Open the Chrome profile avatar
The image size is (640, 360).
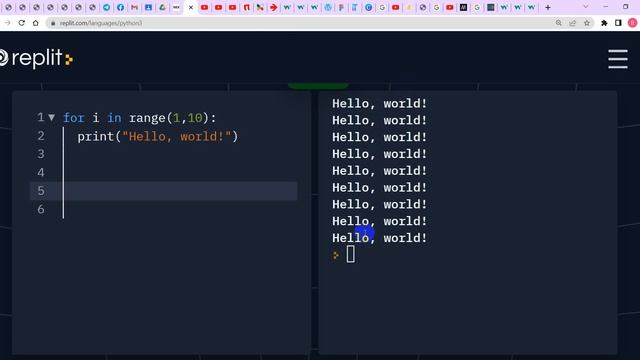(x=632, y=23)
